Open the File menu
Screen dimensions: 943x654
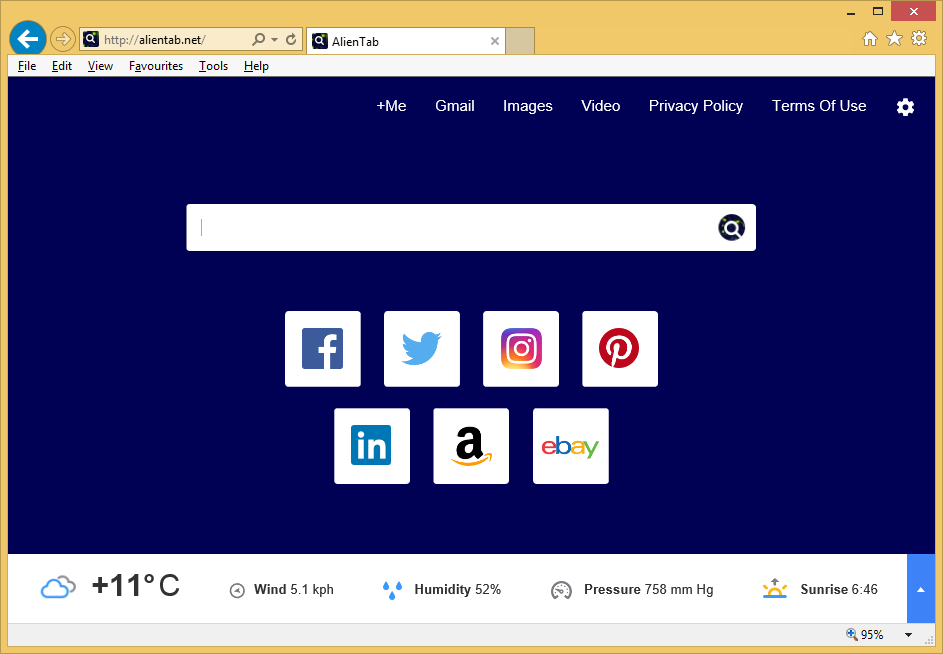point(27,66)
